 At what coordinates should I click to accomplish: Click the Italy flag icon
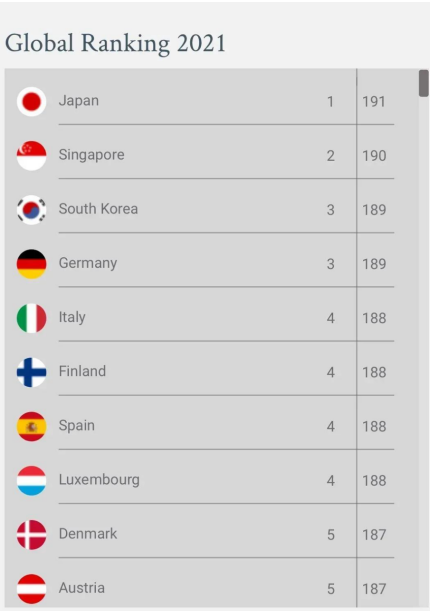31,318
